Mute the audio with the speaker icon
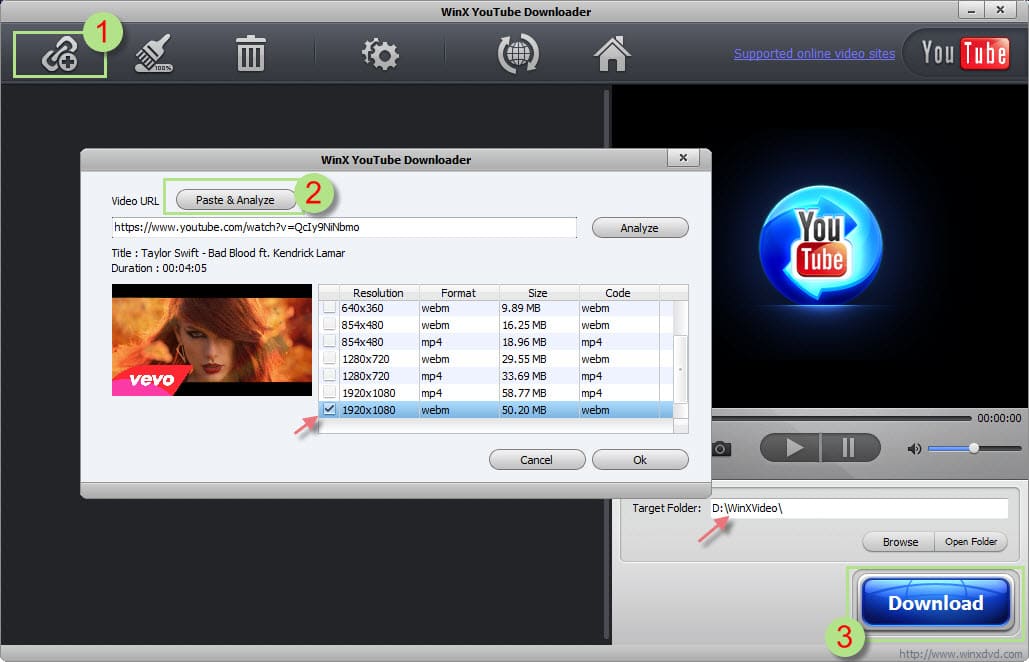 tap(914, 449)
